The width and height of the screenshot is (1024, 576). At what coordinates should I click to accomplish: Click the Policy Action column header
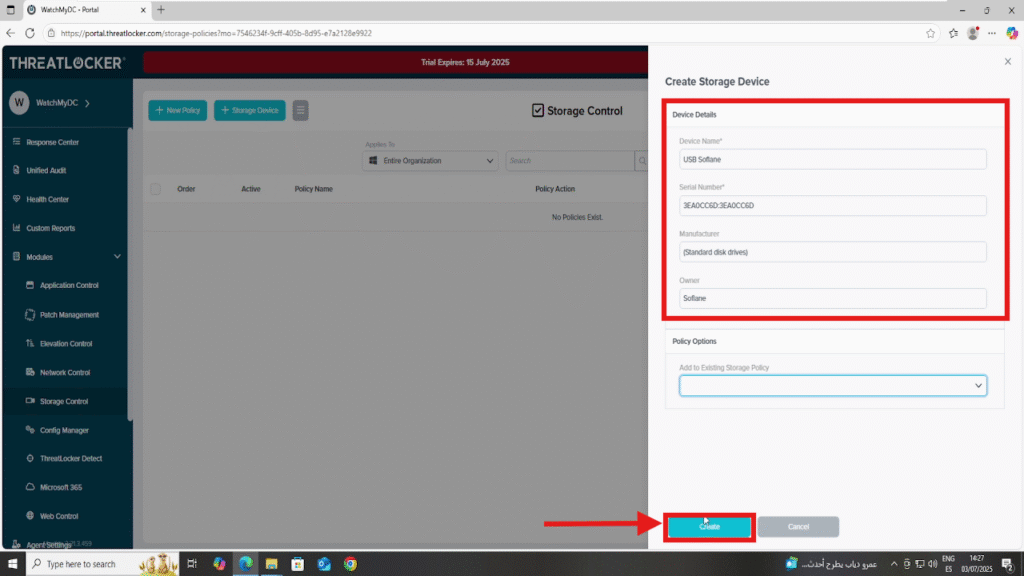555,189
